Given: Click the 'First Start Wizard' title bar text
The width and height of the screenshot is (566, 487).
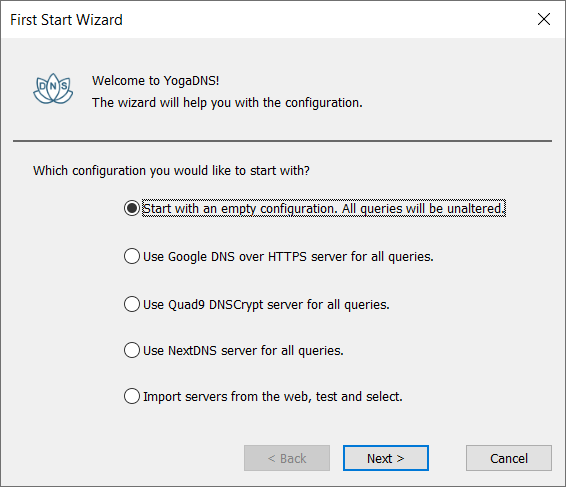Looking at the screenshot, I should point(66,20).
